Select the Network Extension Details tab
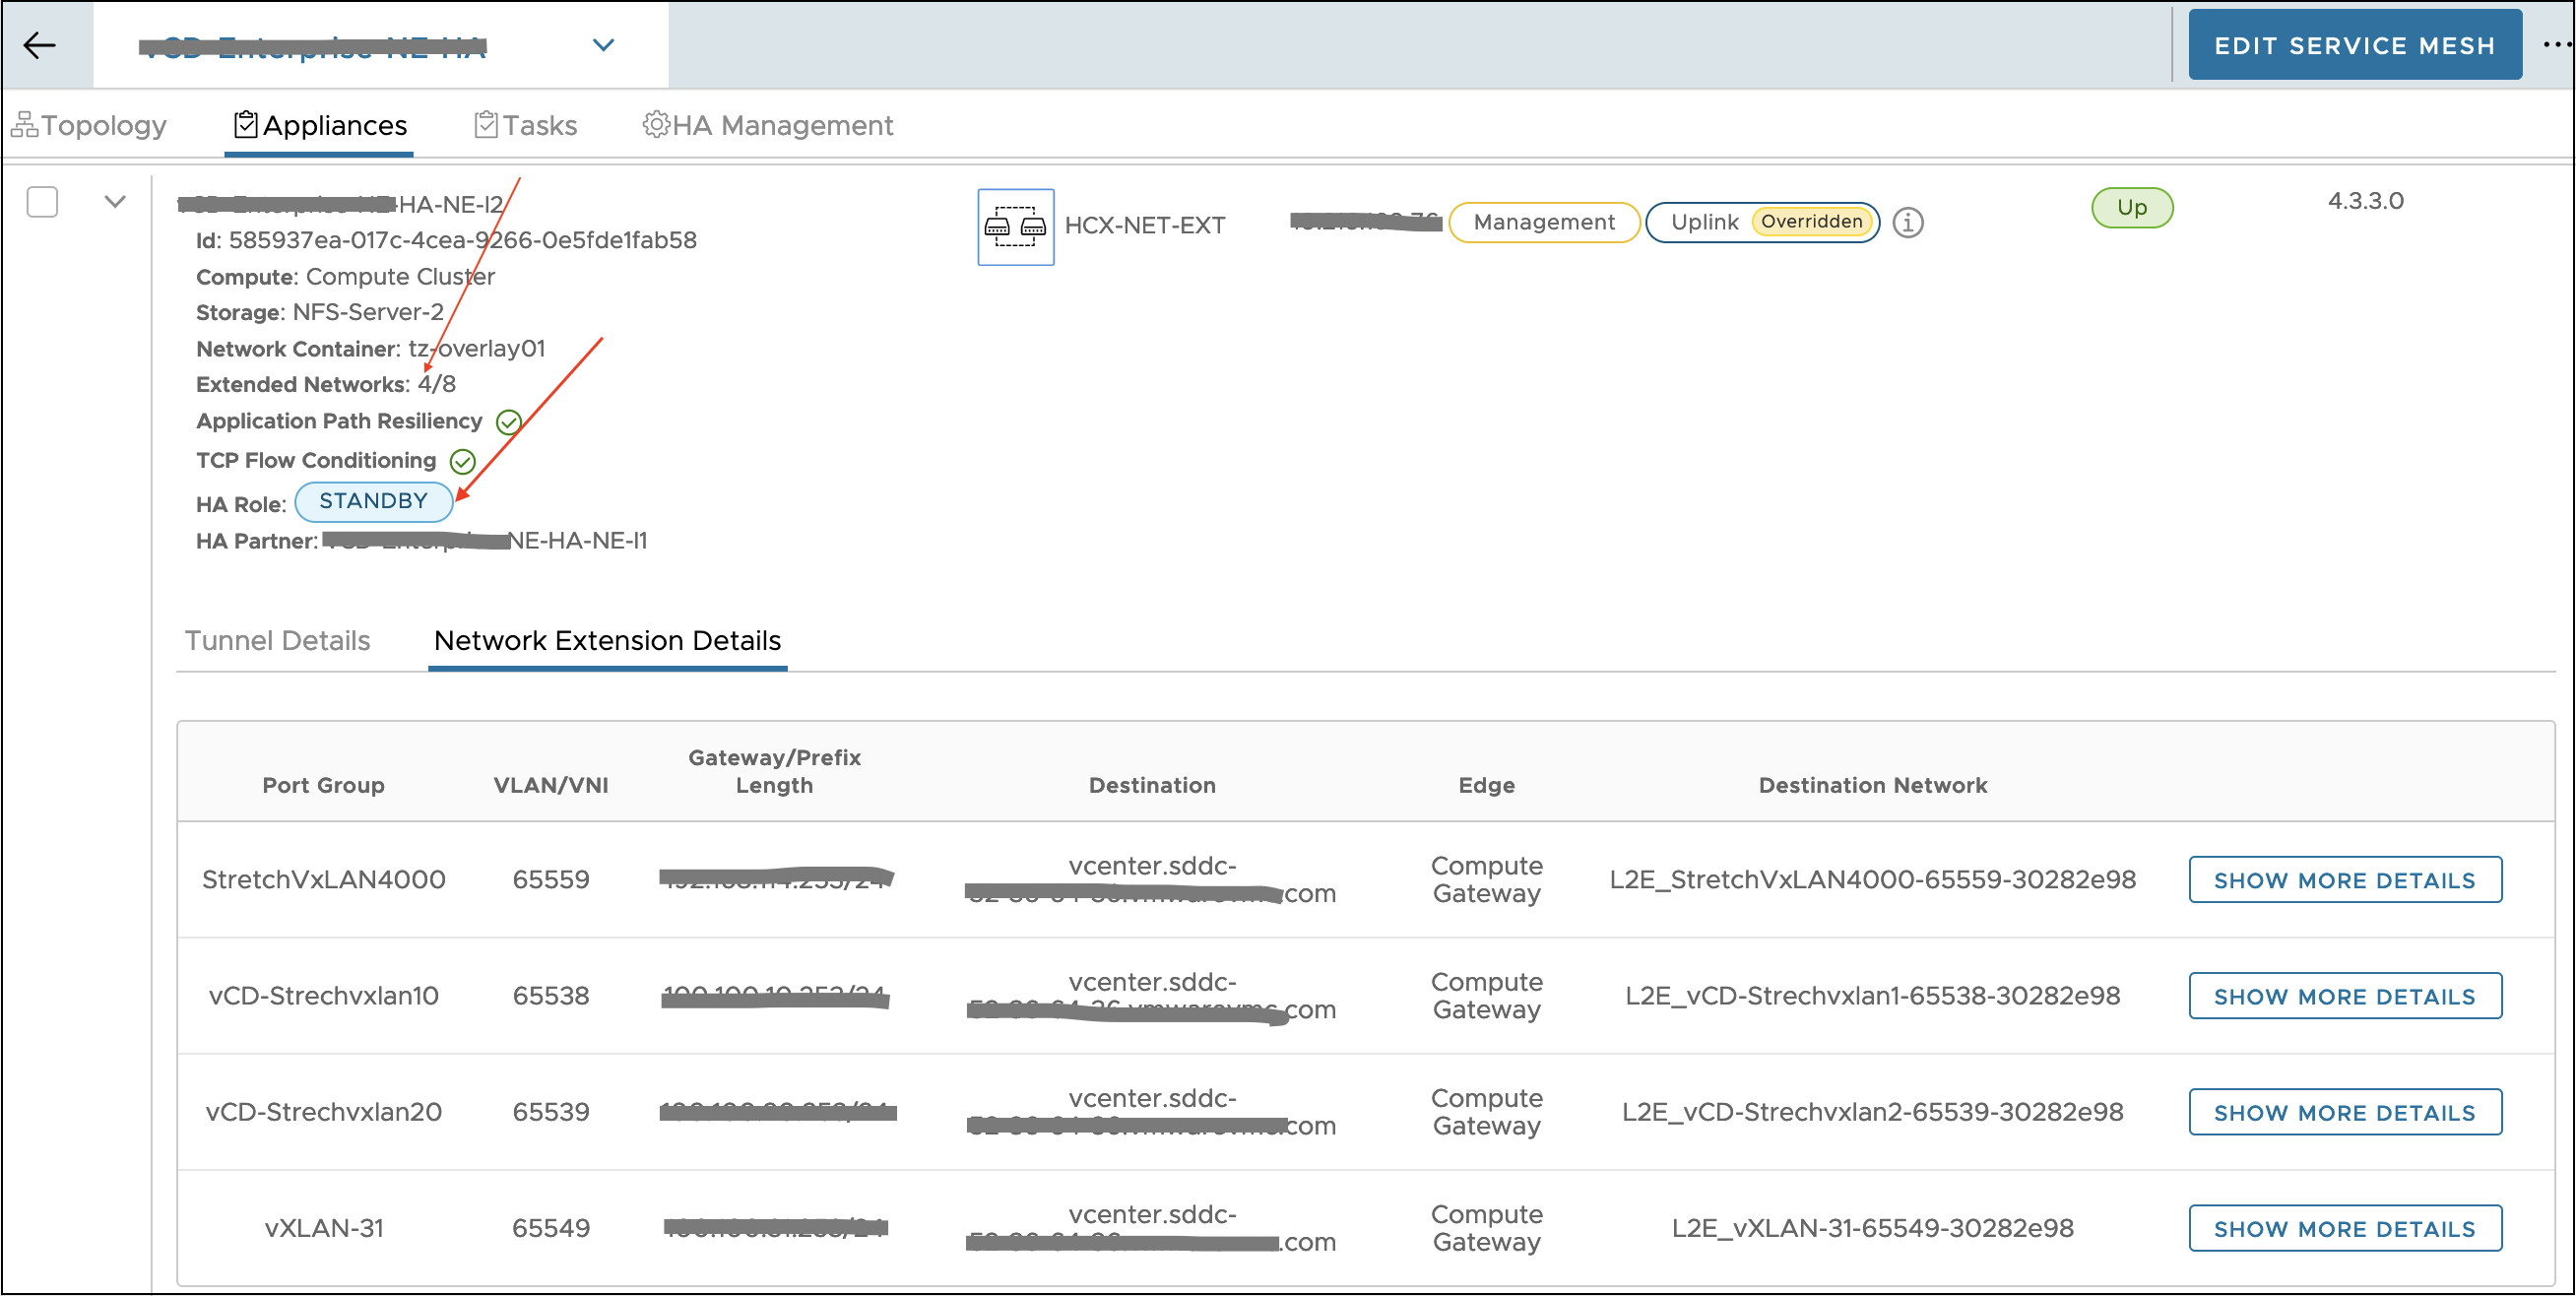 tap(607, 640)
